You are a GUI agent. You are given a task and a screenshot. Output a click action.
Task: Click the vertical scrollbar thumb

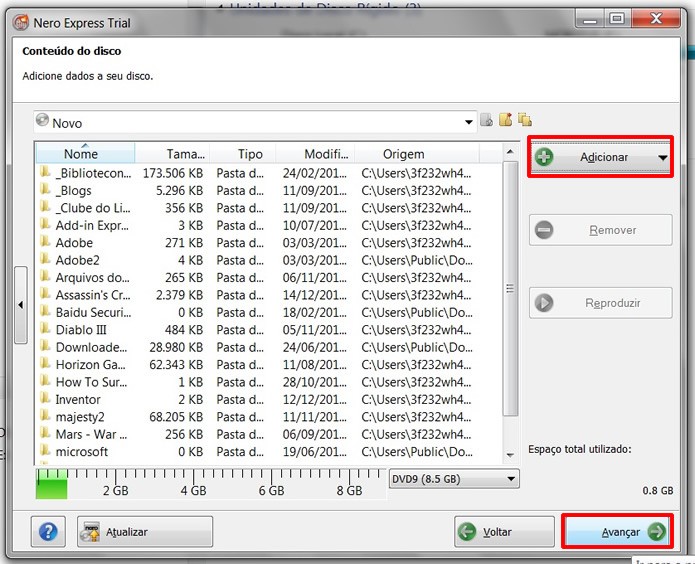tap(511, 289)
